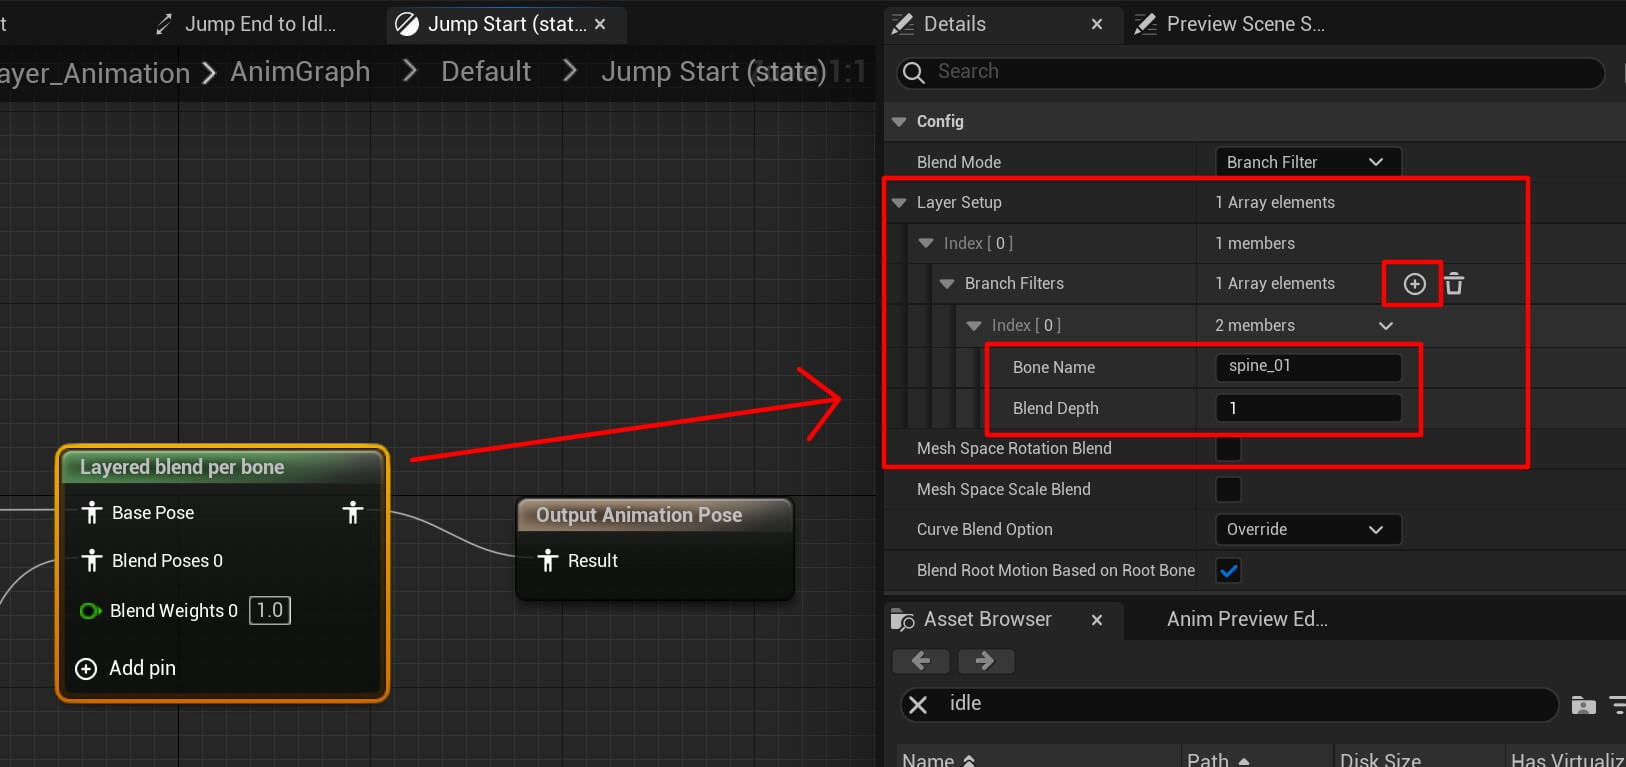
Task: Go back in the Asset Browser history
Action: [921, 661]
